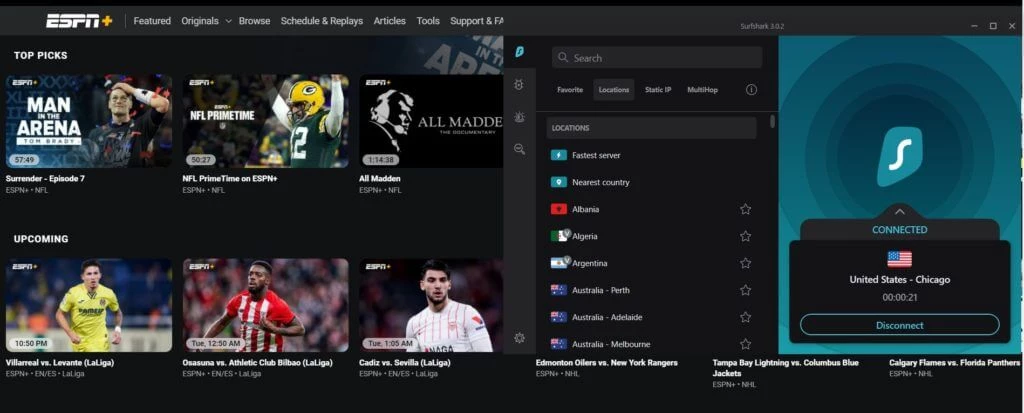Click 'Tampa Bay Lightning vs. Columbus Blue Jackets'
The height and width of the screenshot is (413, 1024).
(785, 368)
